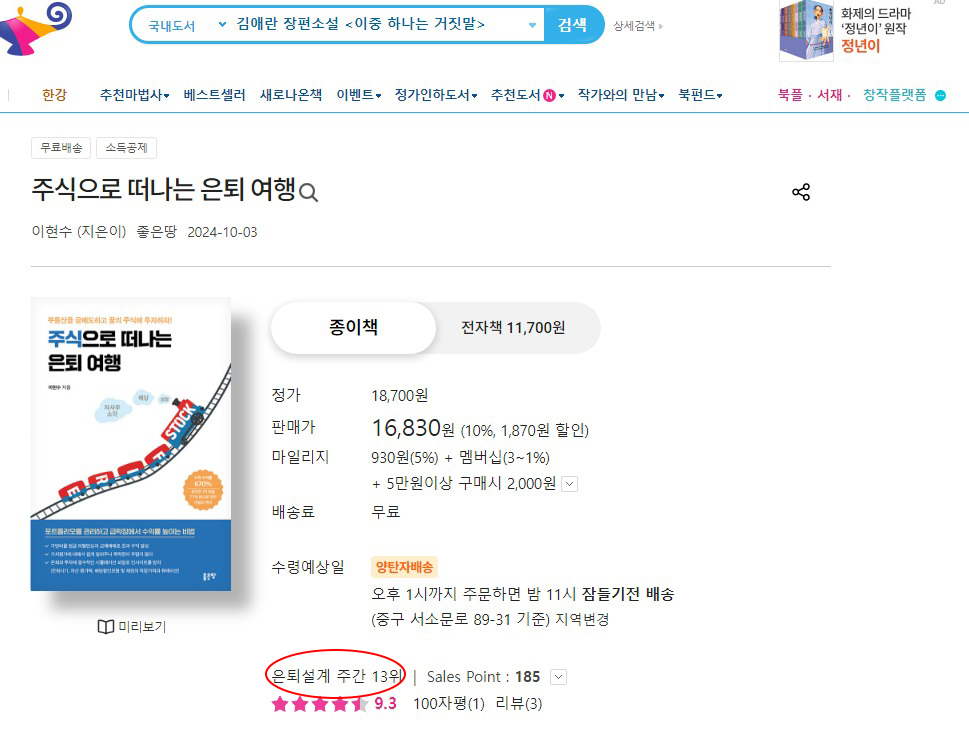Select the 종이책 tab
The image size is (969, 747).
[x=353, y=327]
